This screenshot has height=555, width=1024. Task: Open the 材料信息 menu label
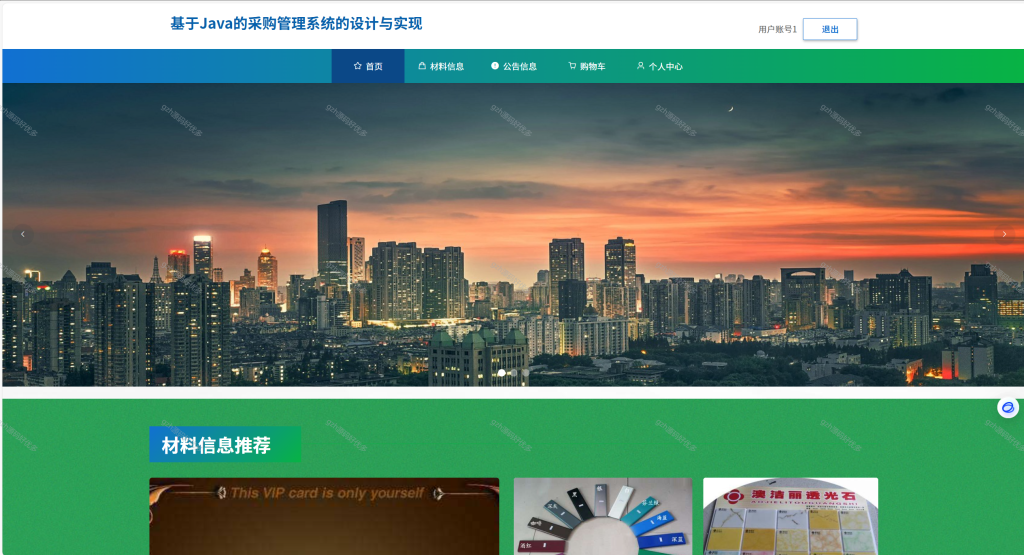click(x=447, y=67)
